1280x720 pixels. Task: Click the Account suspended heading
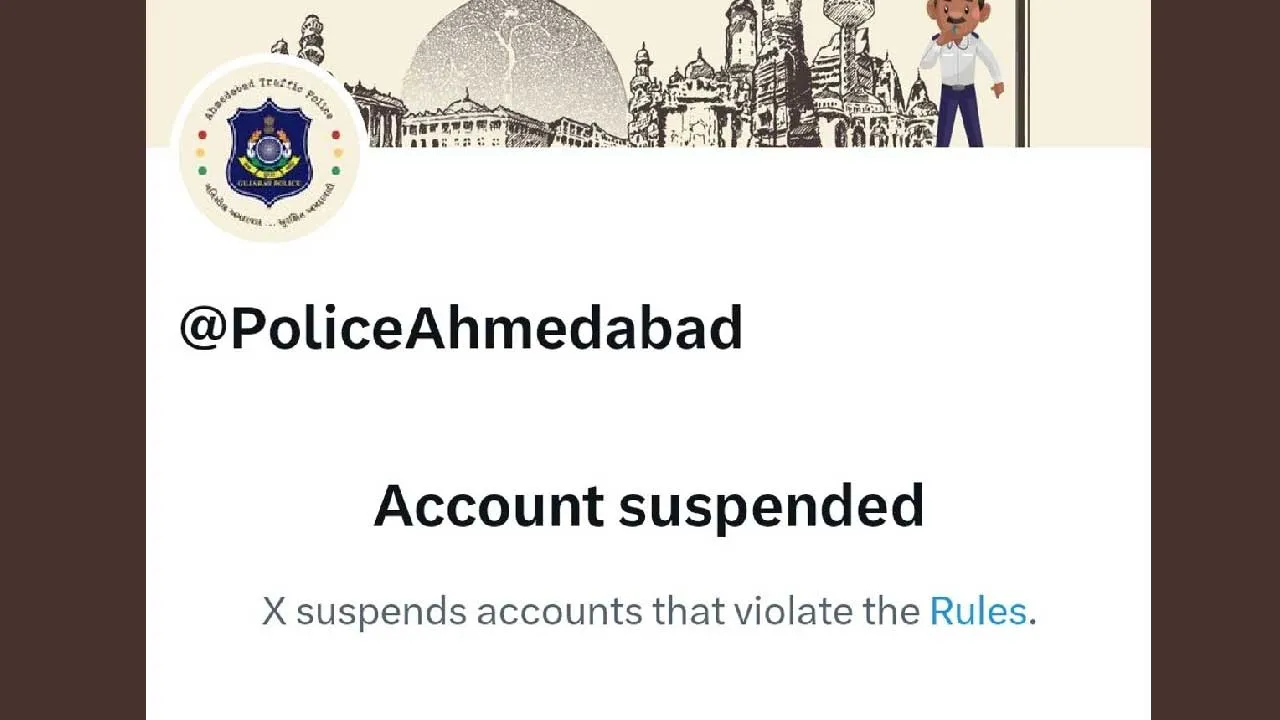pos(648,505)
